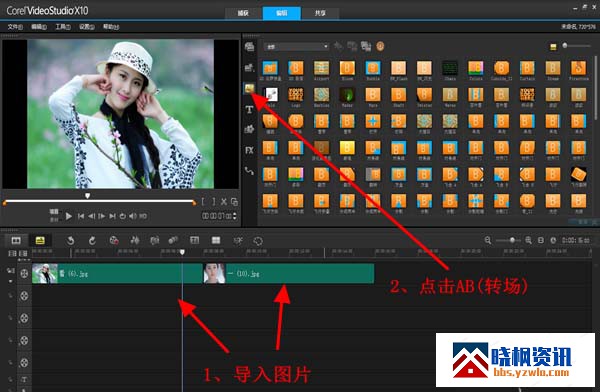Select the Airport transition thumbnail
The height and width of the screenshot is (392, 600).
(x=321, y=69)
